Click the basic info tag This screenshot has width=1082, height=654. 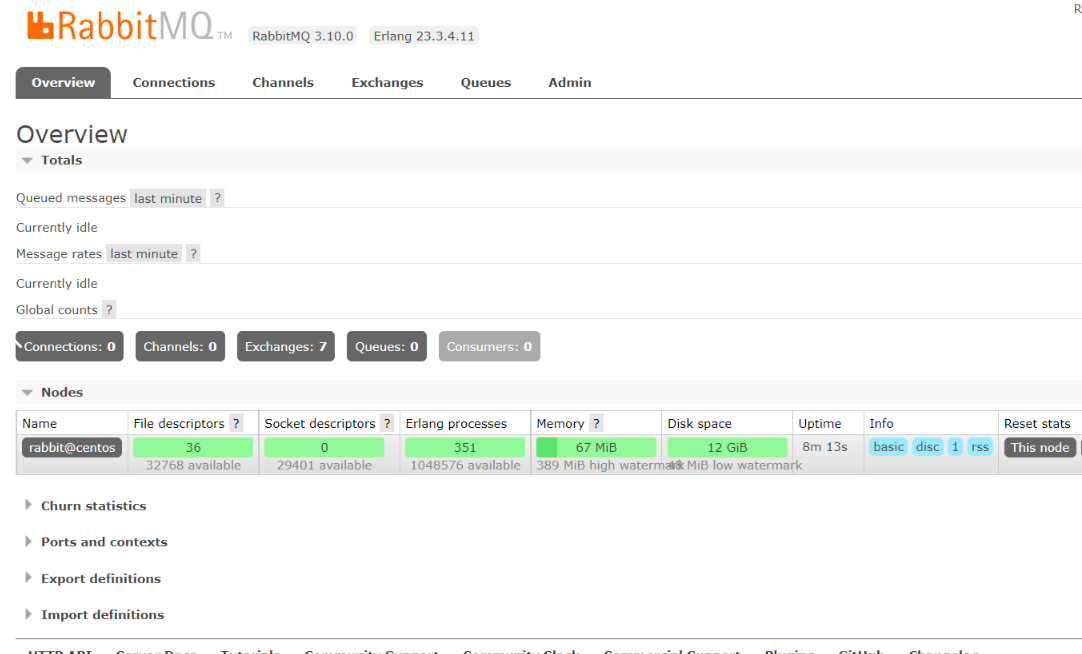888,446
